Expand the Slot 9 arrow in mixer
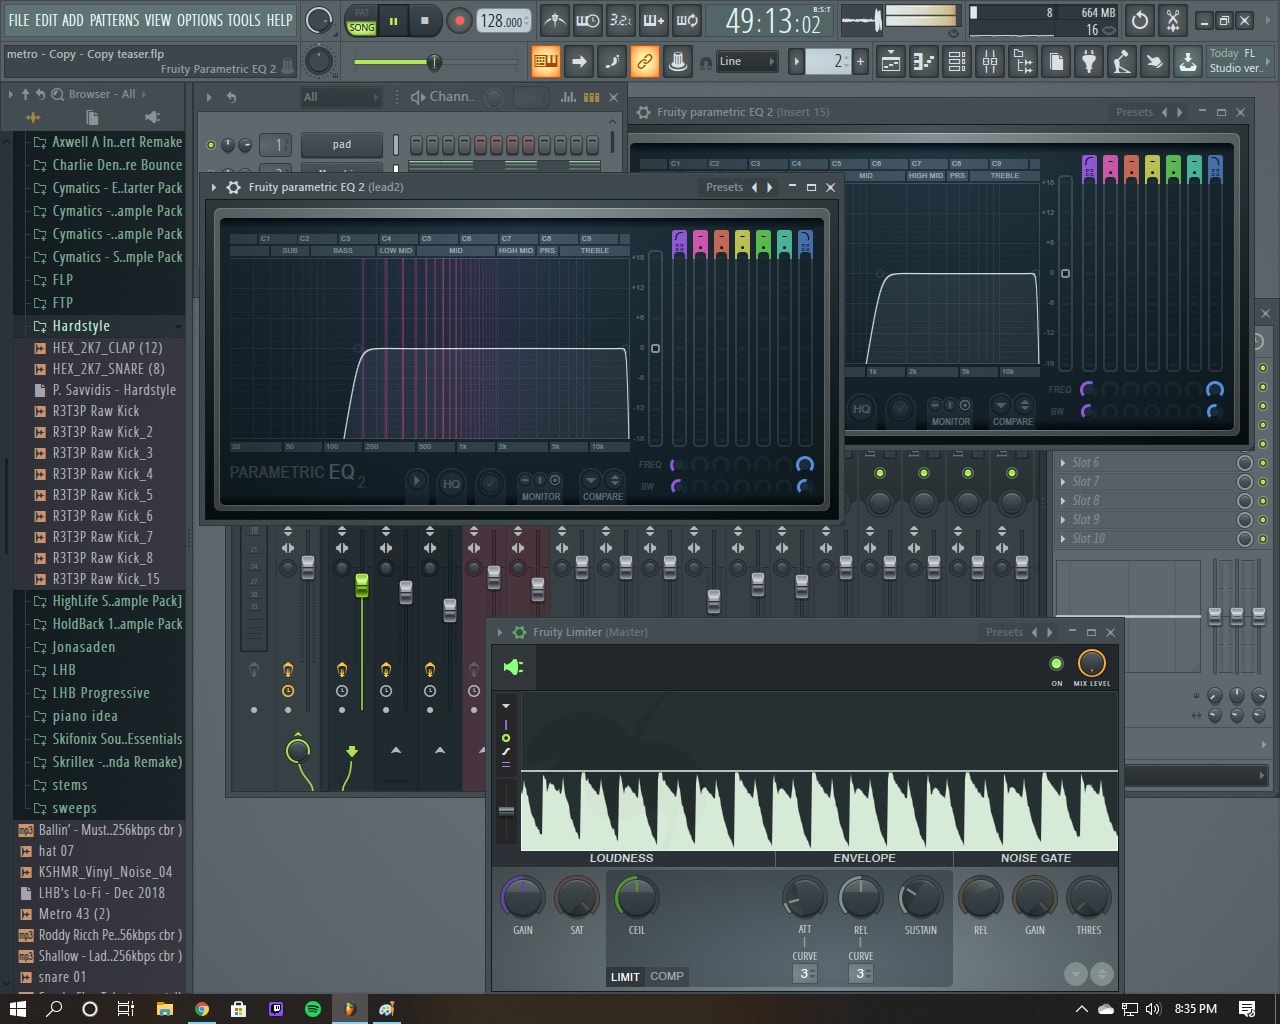 (x=1062, y=520)
